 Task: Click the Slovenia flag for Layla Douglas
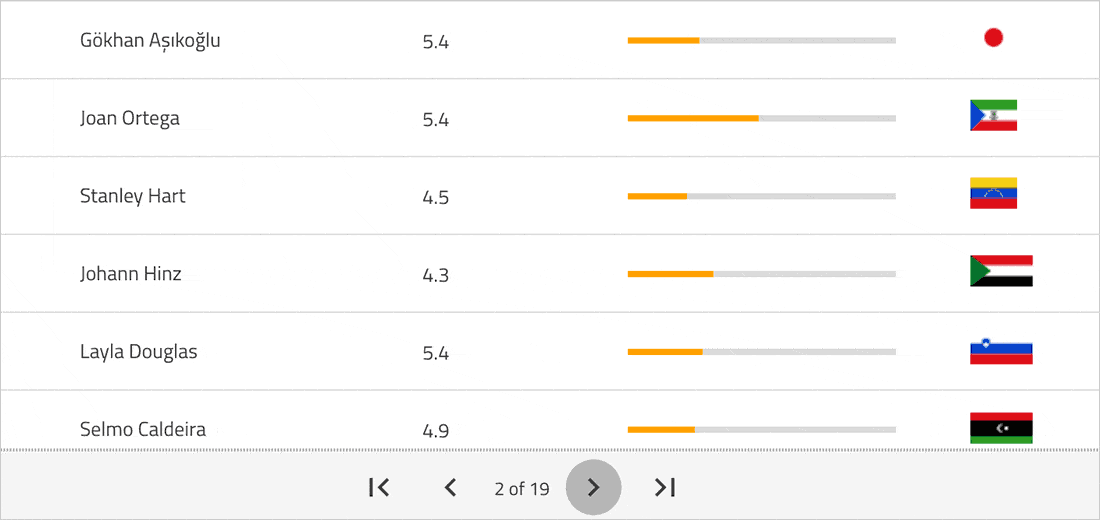[1001, 349]
